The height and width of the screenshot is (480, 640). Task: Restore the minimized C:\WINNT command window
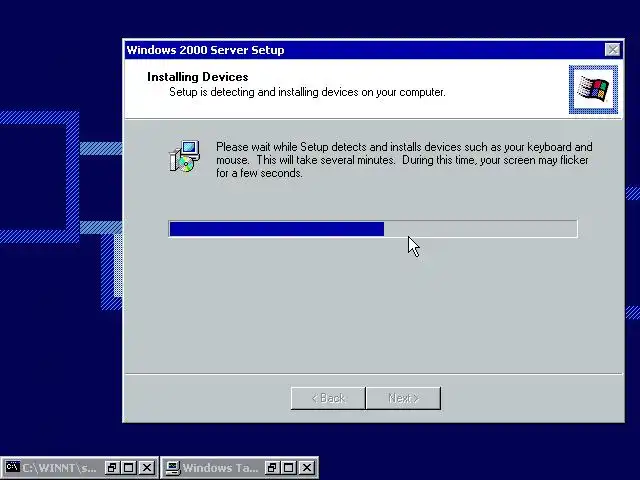pos(111,467)
